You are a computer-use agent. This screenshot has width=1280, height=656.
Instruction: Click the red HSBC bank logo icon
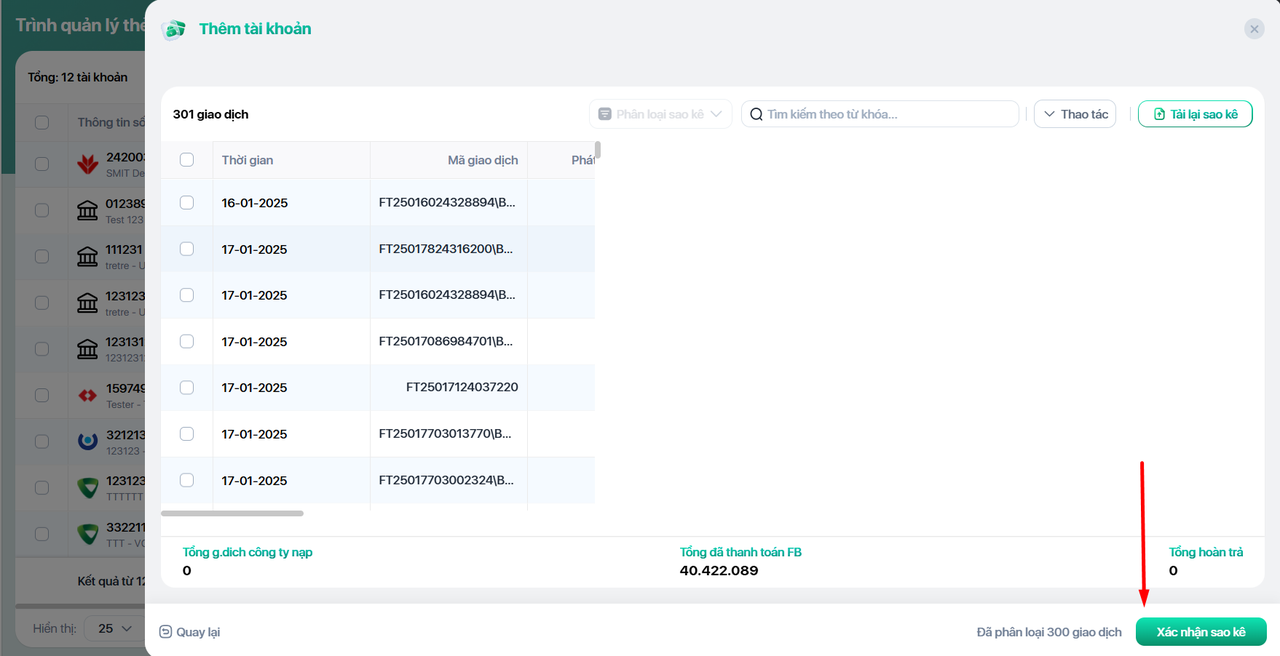tap(87, 396)
